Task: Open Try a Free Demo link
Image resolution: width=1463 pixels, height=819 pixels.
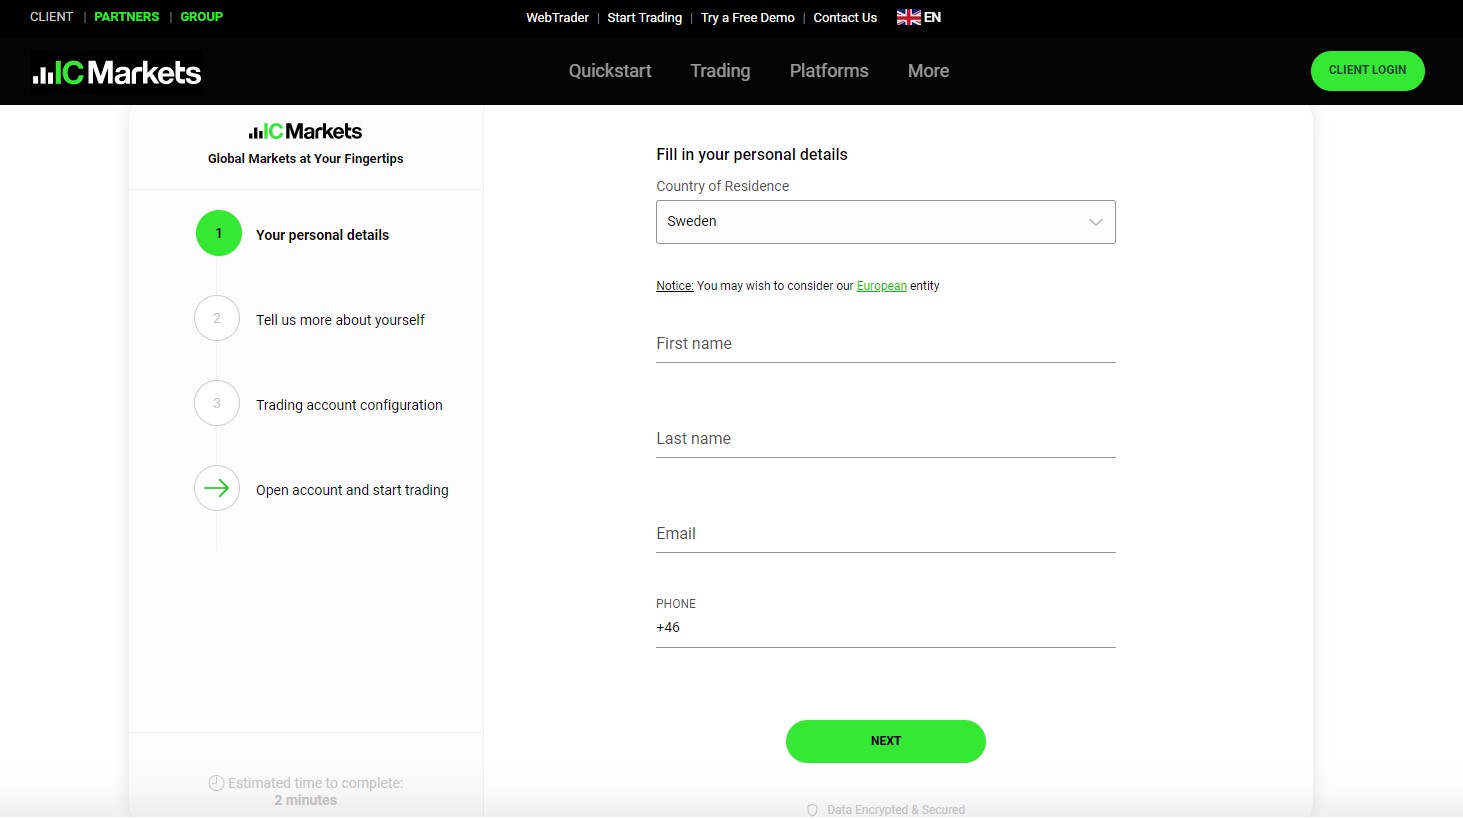Action: pyautogui.click(x=748, y=18)
